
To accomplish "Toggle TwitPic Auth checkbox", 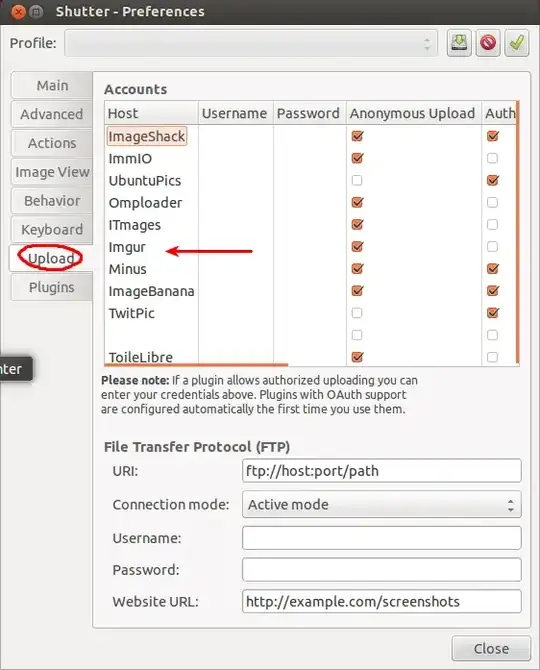I will [493, 313].
